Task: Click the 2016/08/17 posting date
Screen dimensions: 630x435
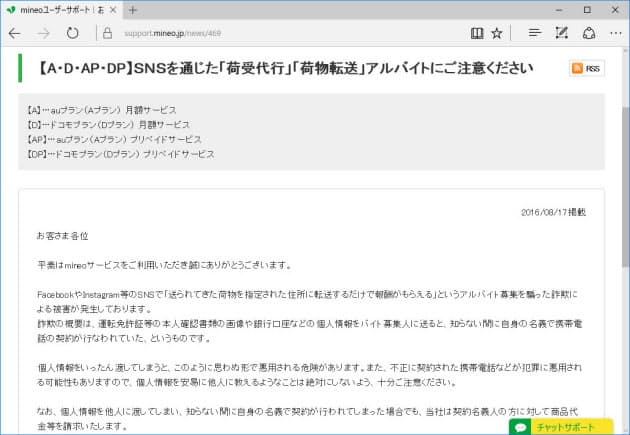Action: (x=553, y=212)
